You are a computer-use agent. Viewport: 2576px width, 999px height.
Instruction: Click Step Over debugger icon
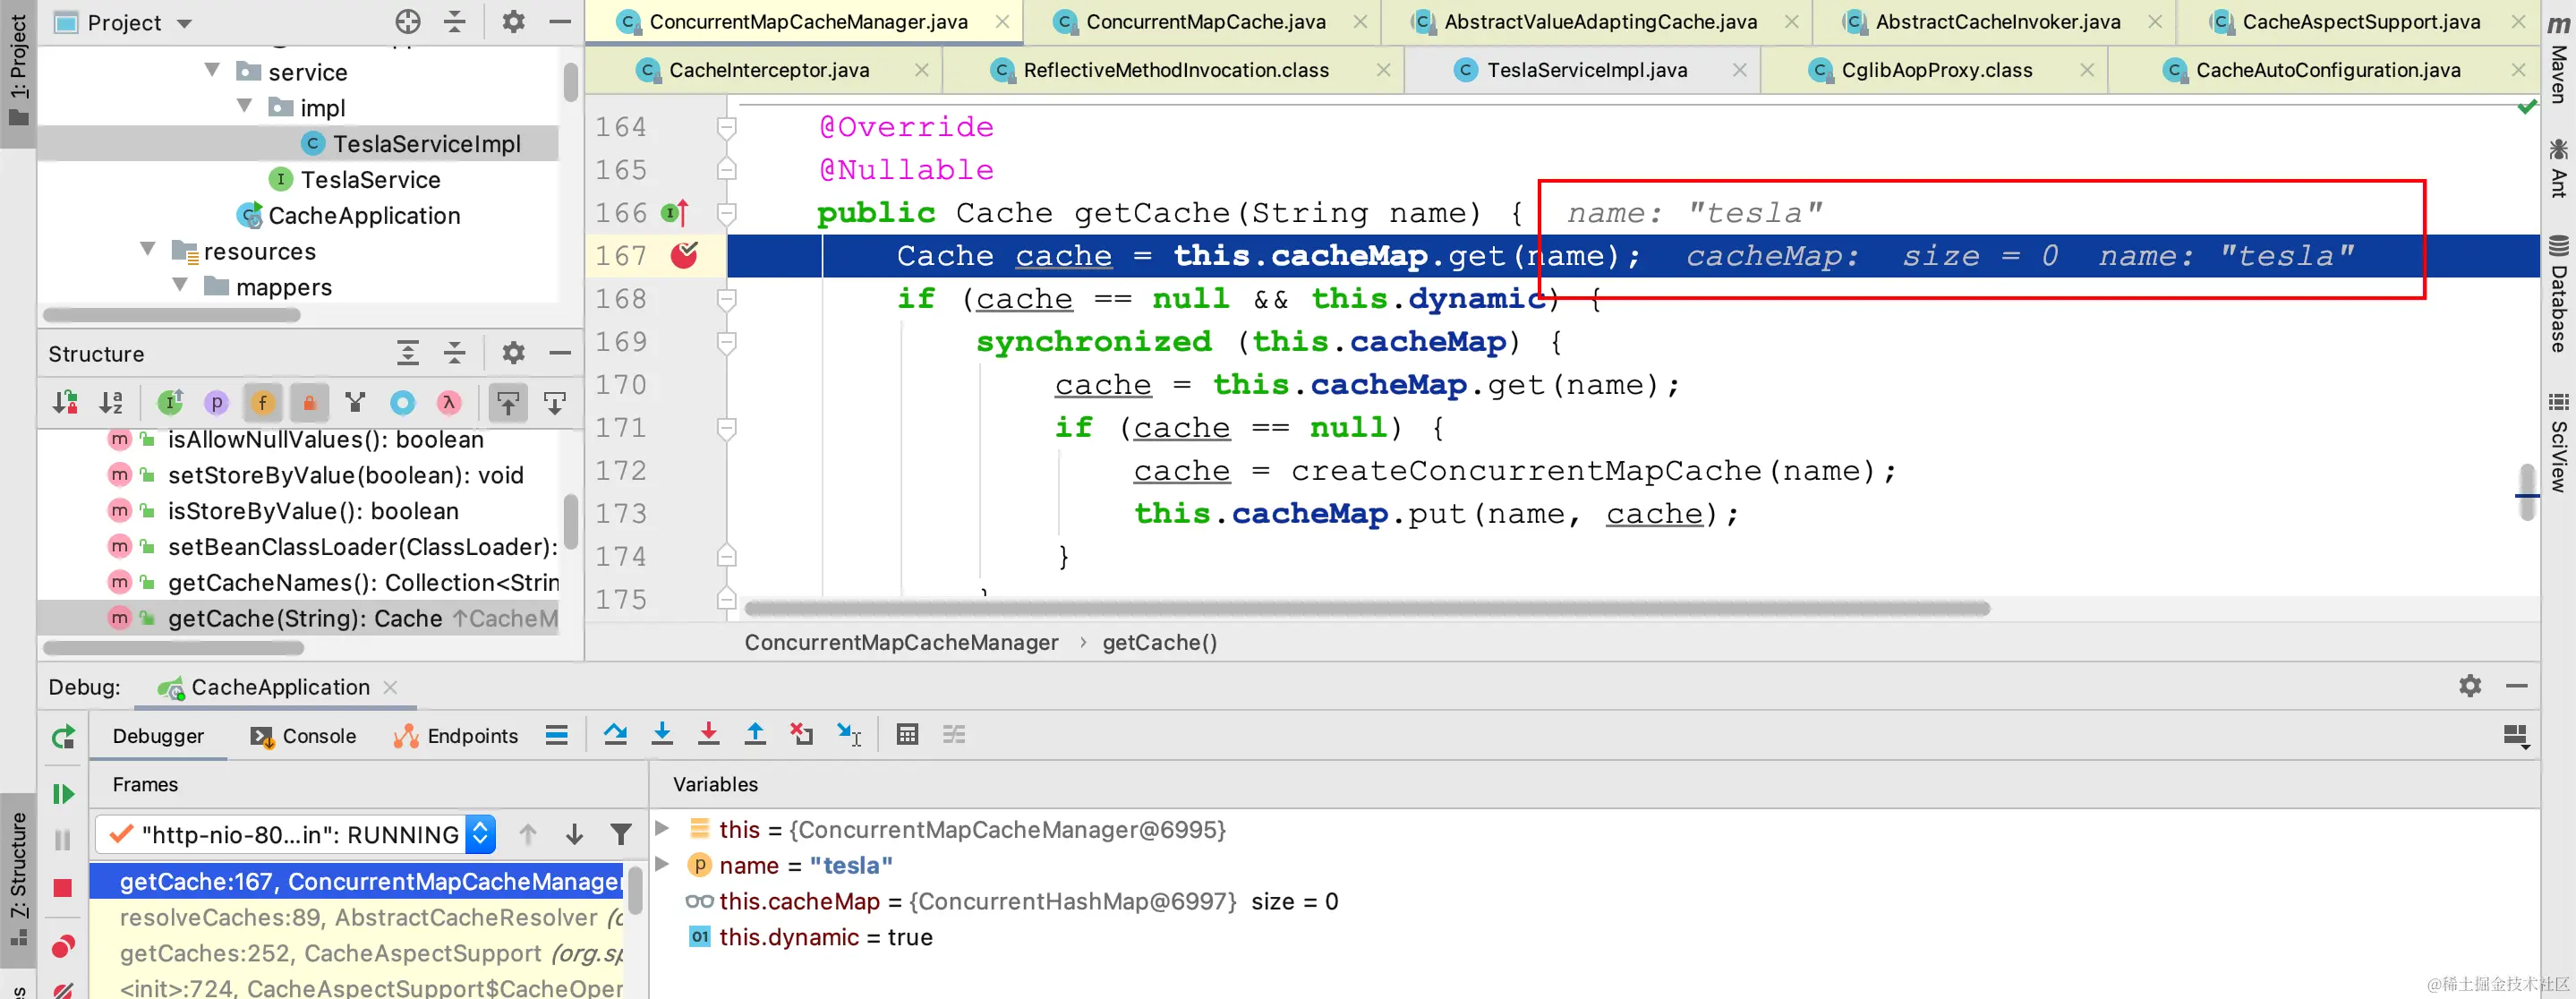click(615, 735)
